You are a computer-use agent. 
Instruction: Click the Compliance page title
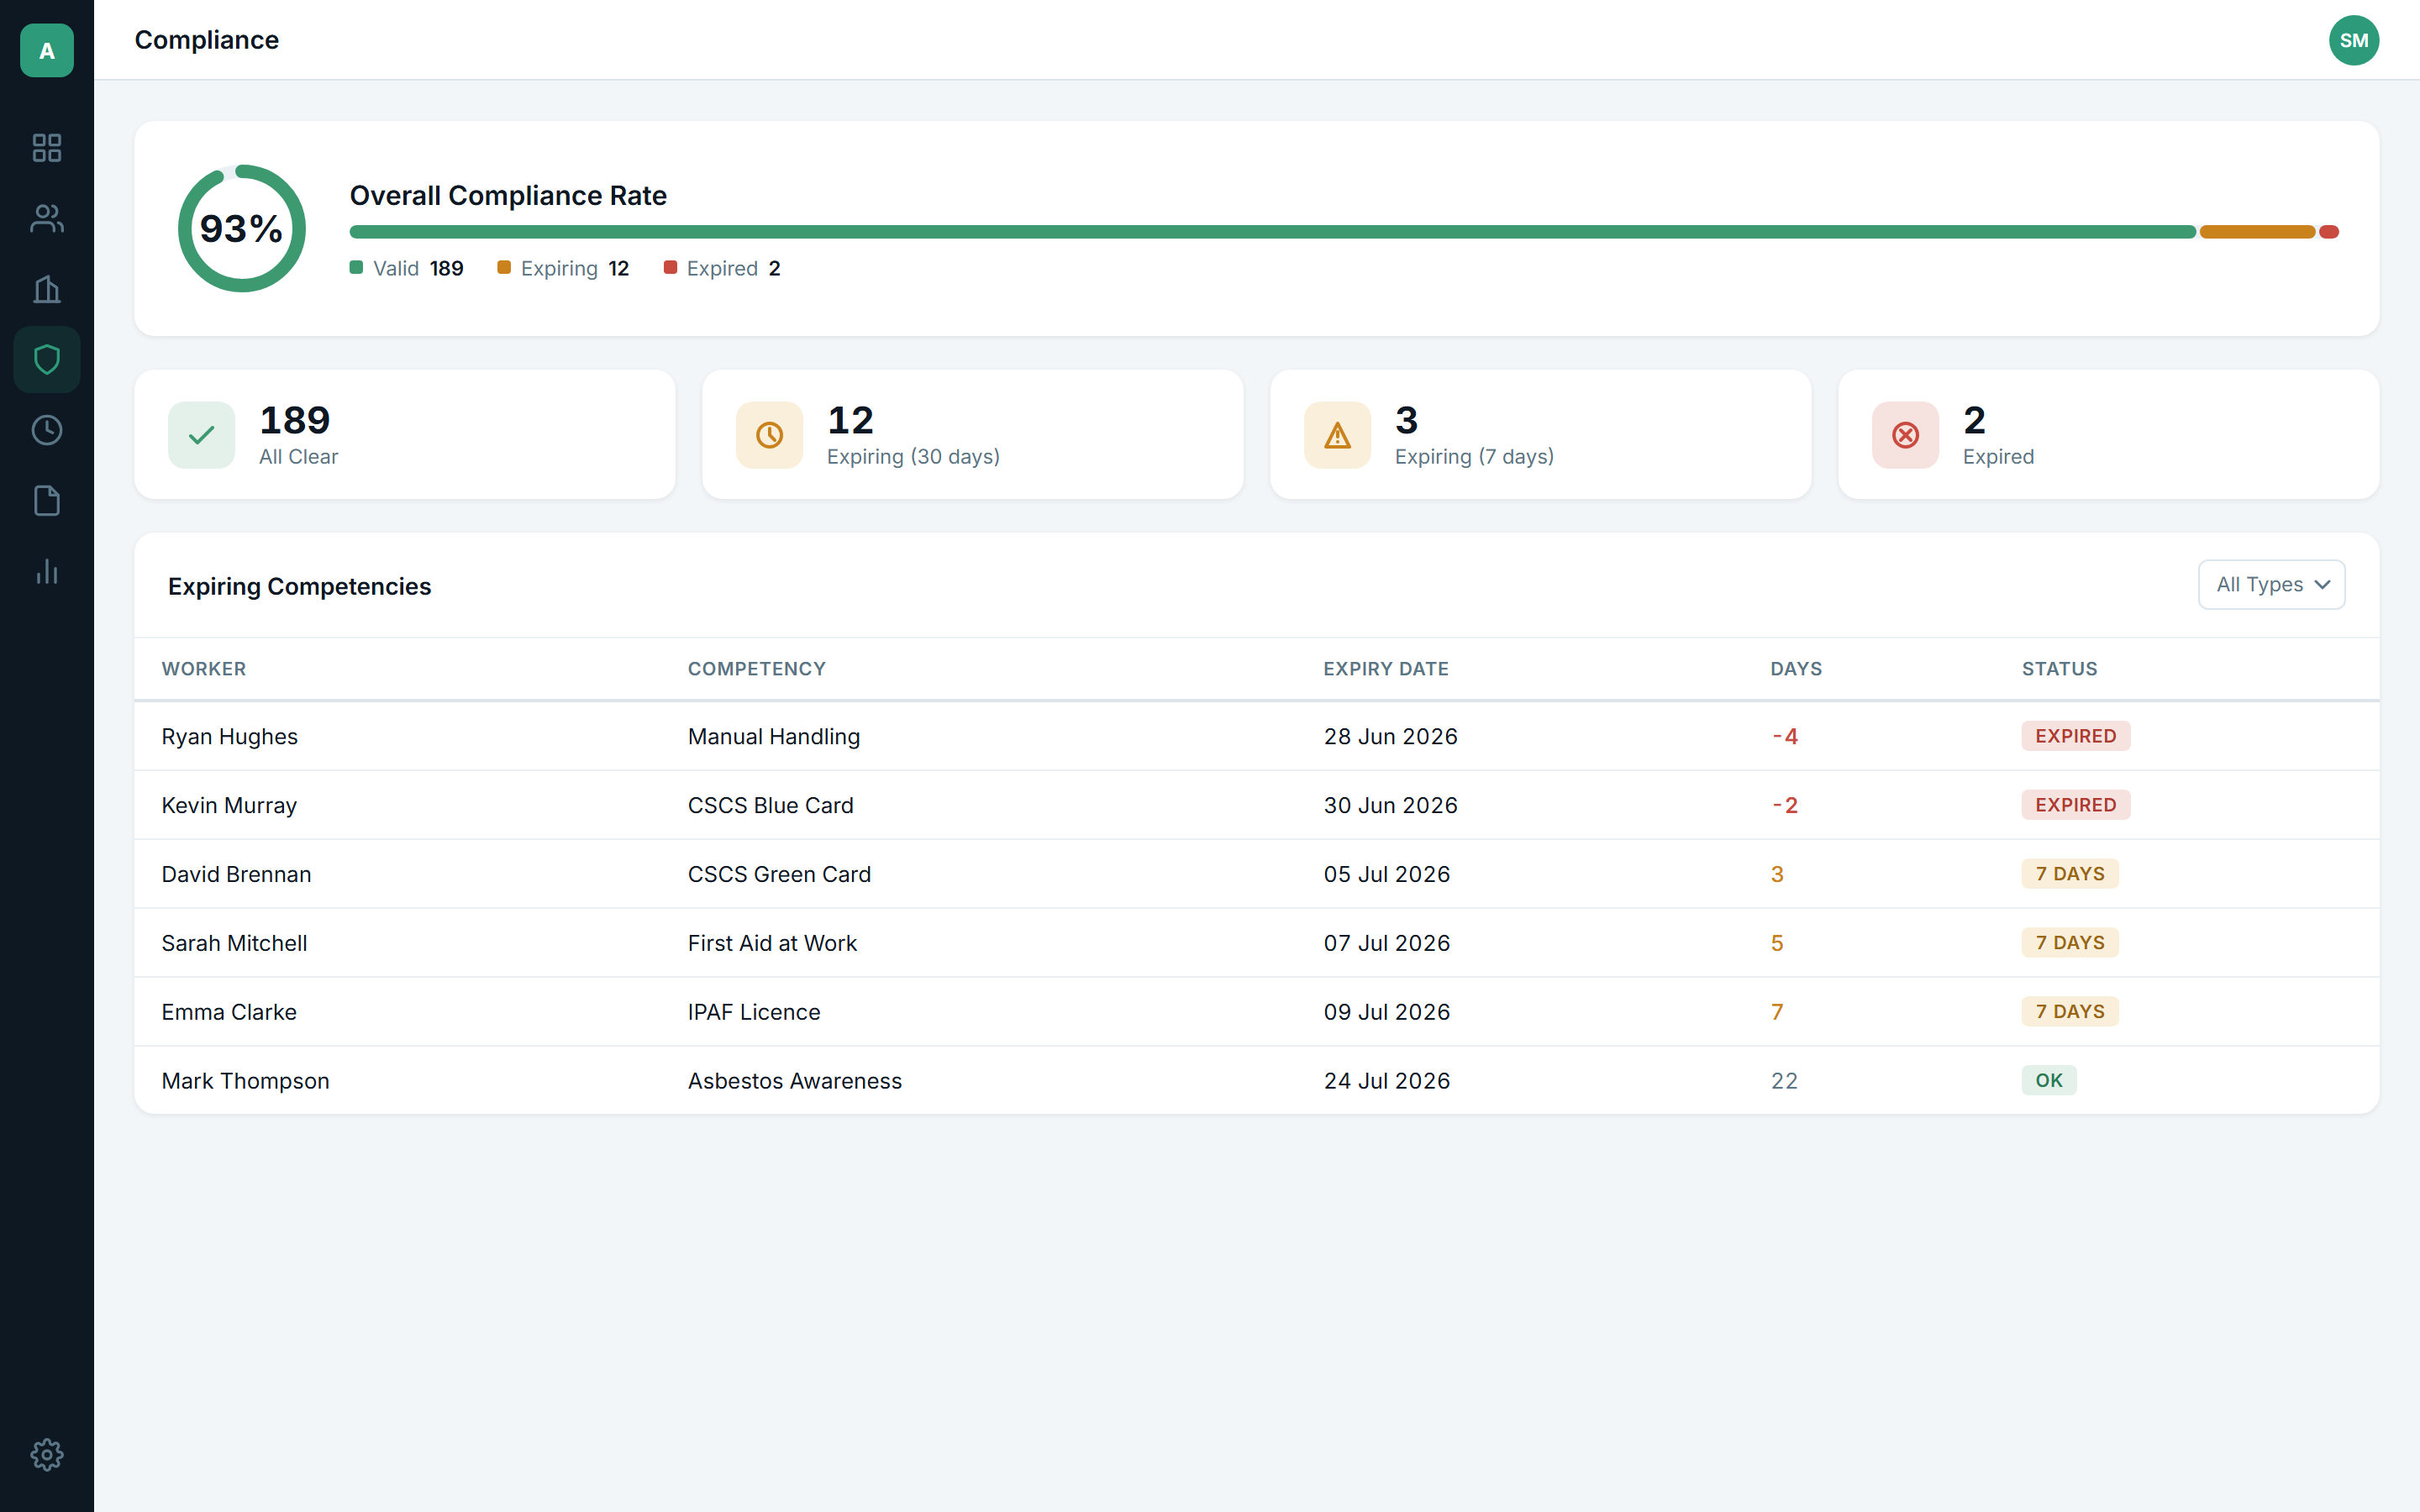[207, 40]
